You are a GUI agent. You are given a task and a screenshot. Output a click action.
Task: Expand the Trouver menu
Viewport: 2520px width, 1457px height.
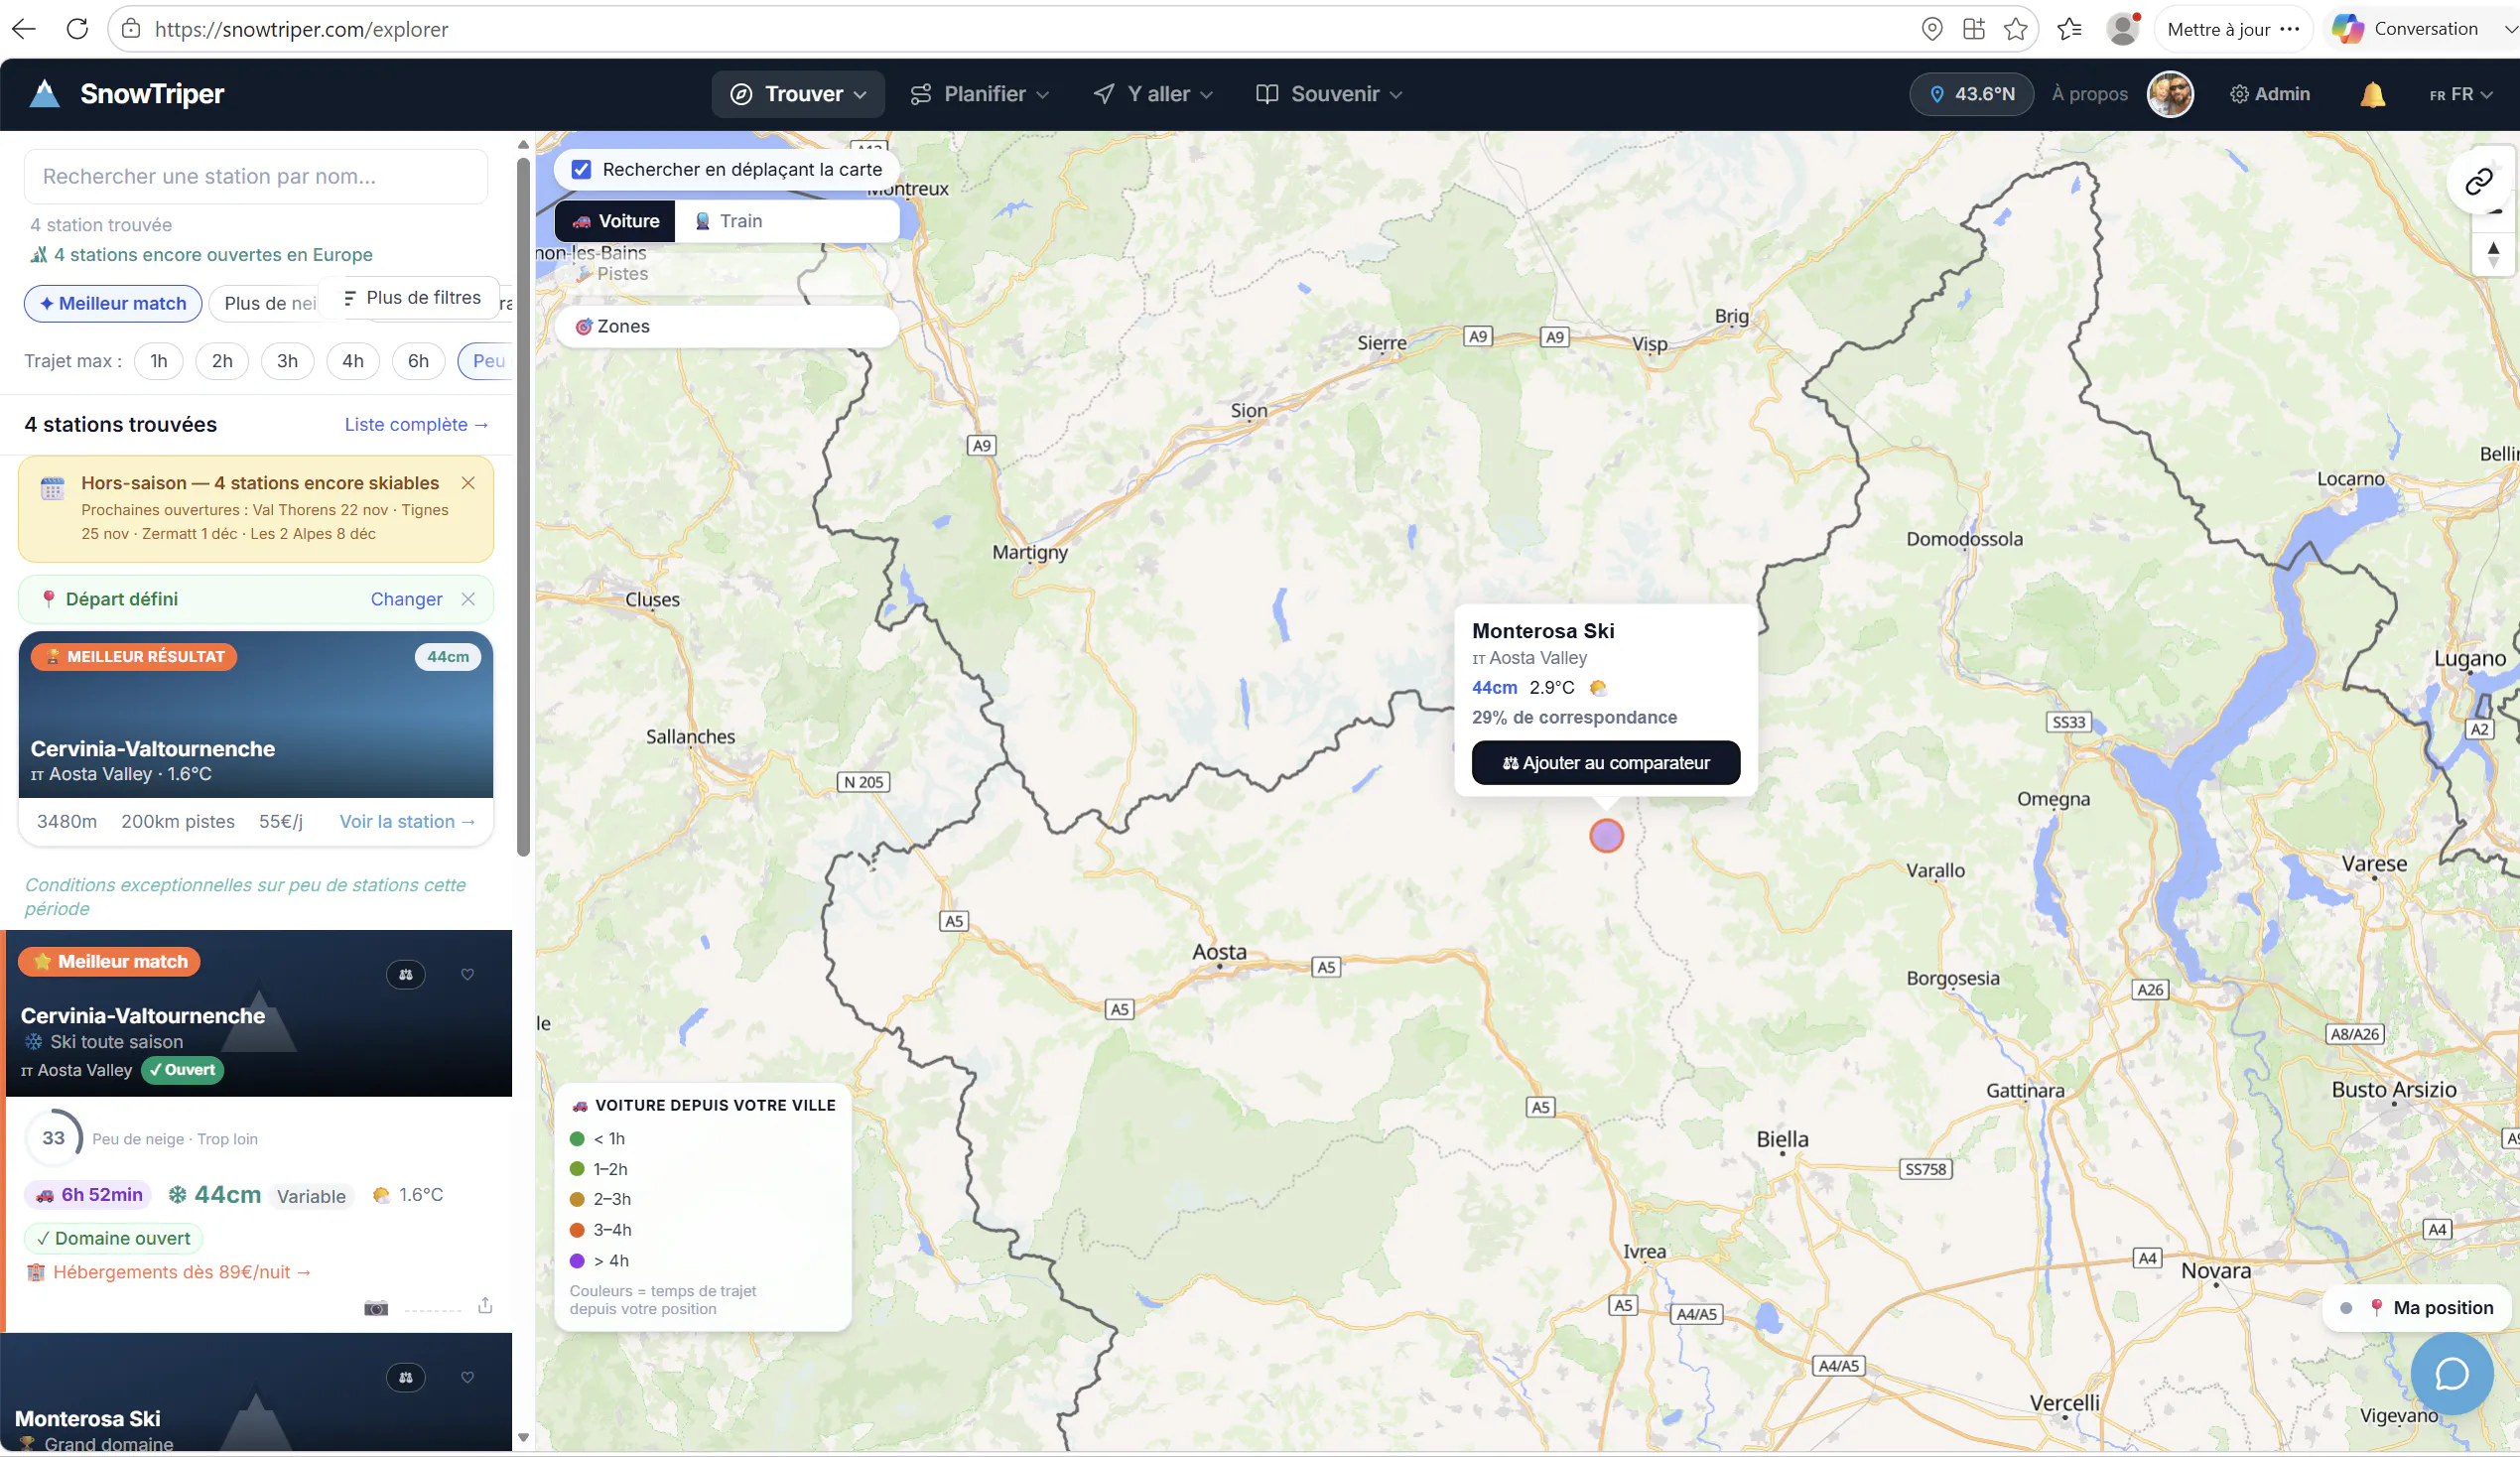click(x=798, y=94)
